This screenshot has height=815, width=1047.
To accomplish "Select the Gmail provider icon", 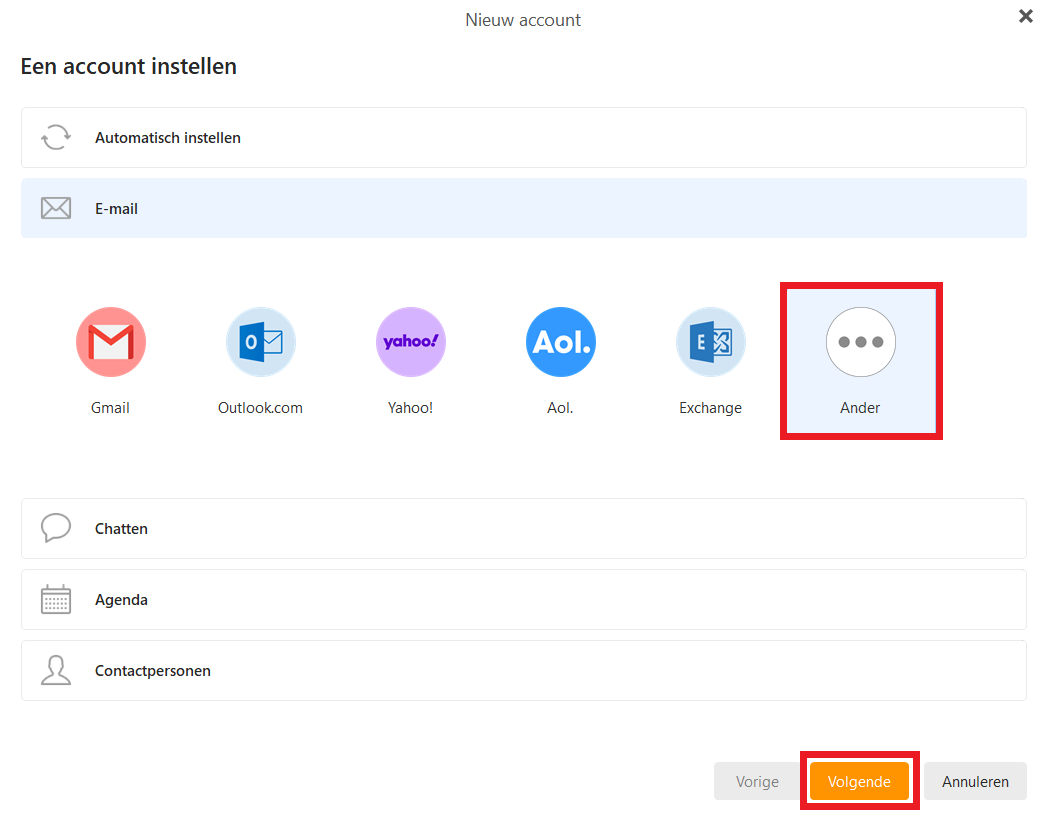I will click(x=111, y=342).
